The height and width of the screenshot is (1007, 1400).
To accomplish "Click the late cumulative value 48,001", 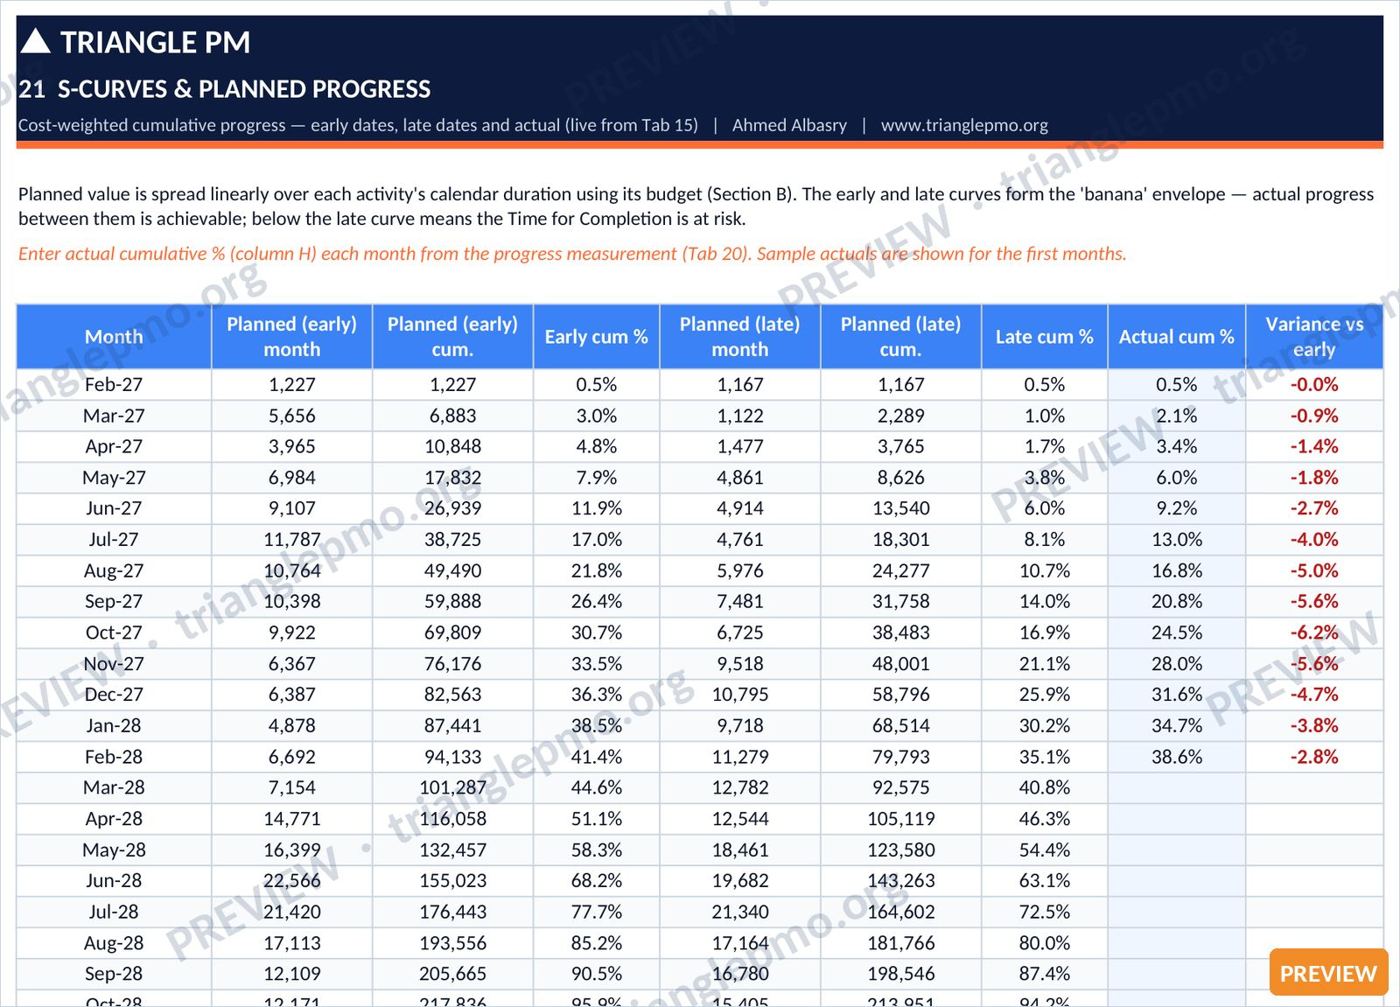I will tap(901, 664).
